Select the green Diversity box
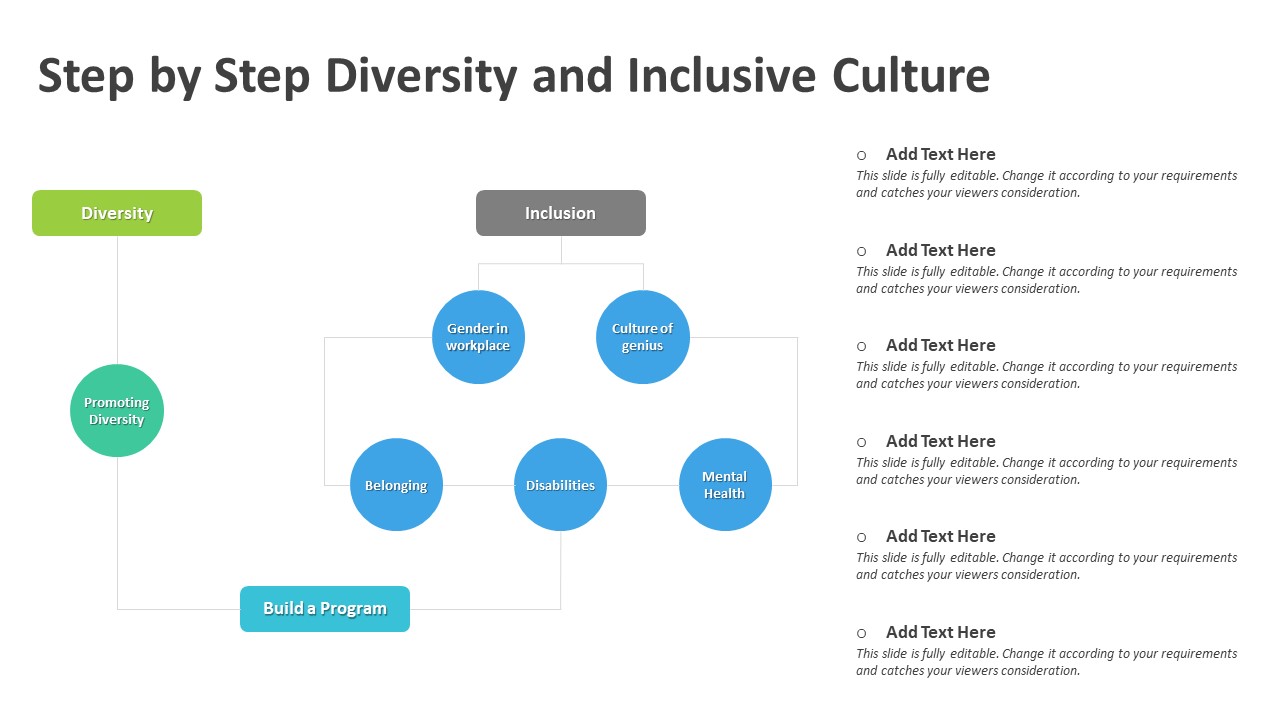 click(117, 213)
